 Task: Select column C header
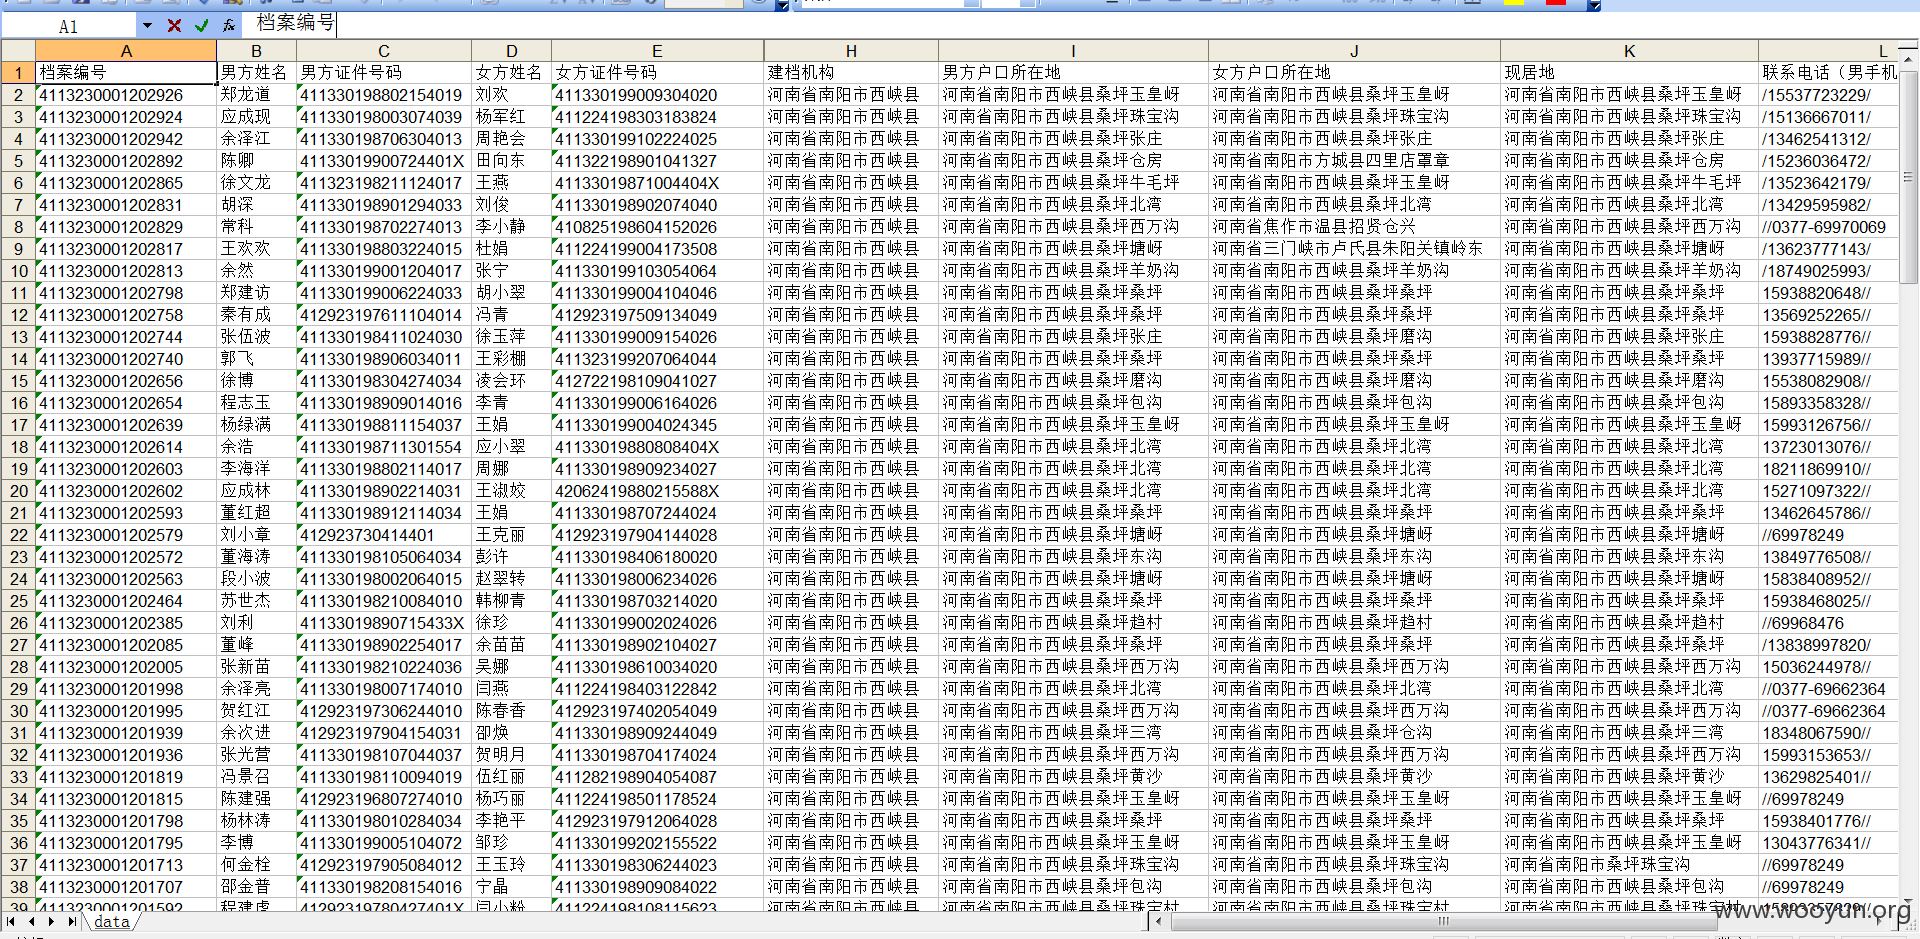point(383,51)
